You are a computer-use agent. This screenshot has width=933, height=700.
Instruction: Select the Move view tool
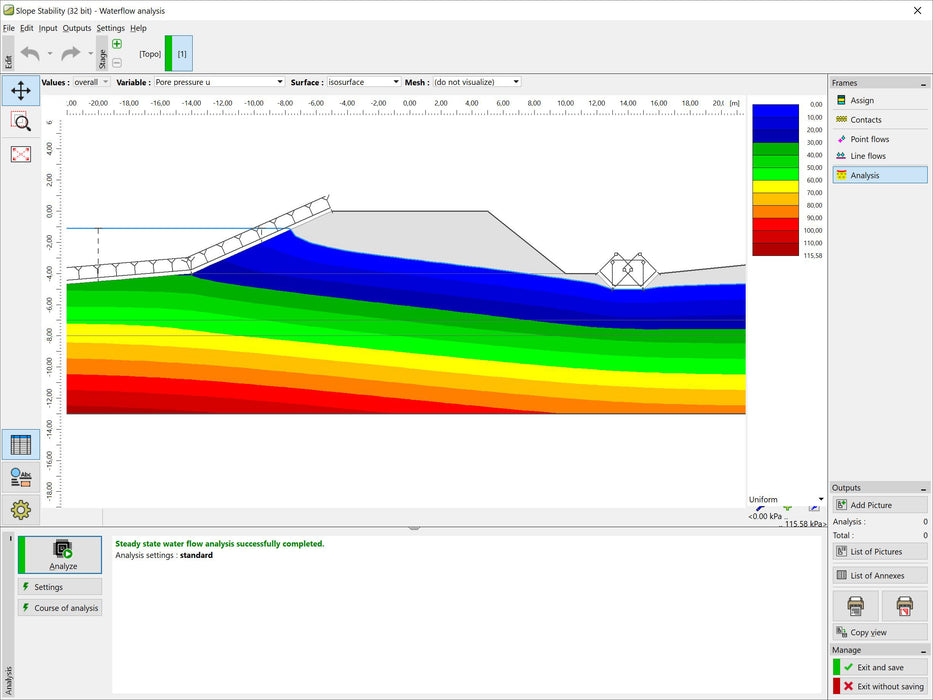(21, 90)
